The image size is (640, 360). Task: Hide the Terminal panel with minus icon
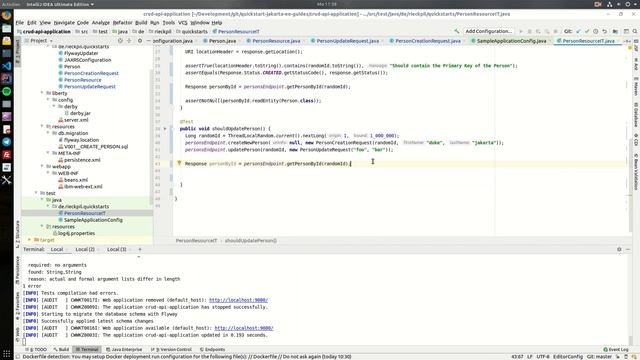coord(628,249)
